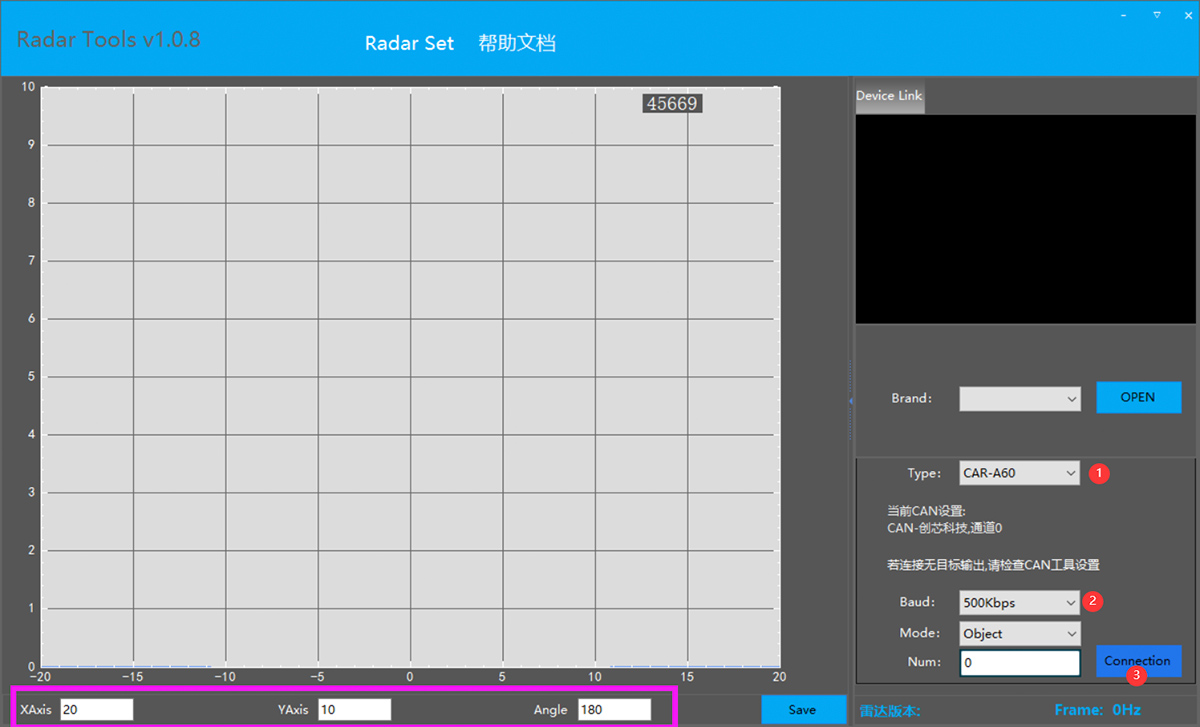Focus the XAxis input field
1200x727 pixels.
96,709
